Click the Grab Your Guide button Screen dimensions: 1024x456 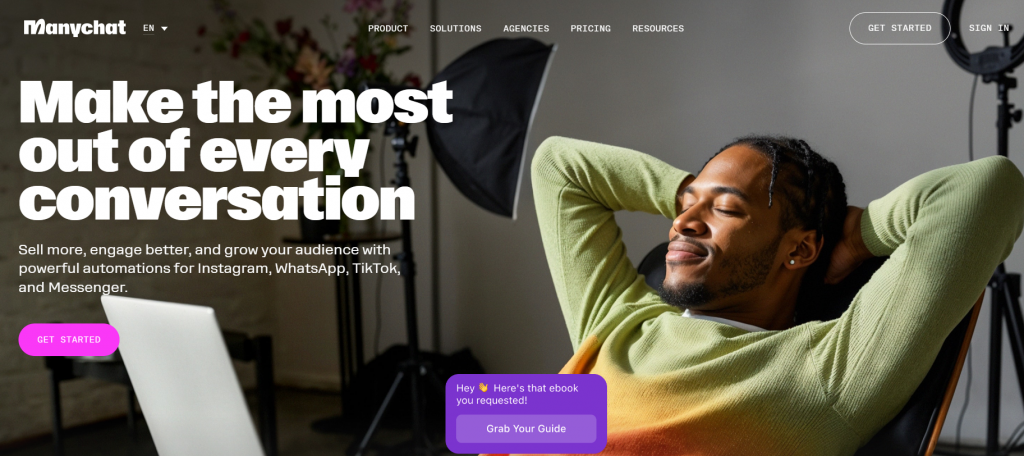click(x=526, y=429)
